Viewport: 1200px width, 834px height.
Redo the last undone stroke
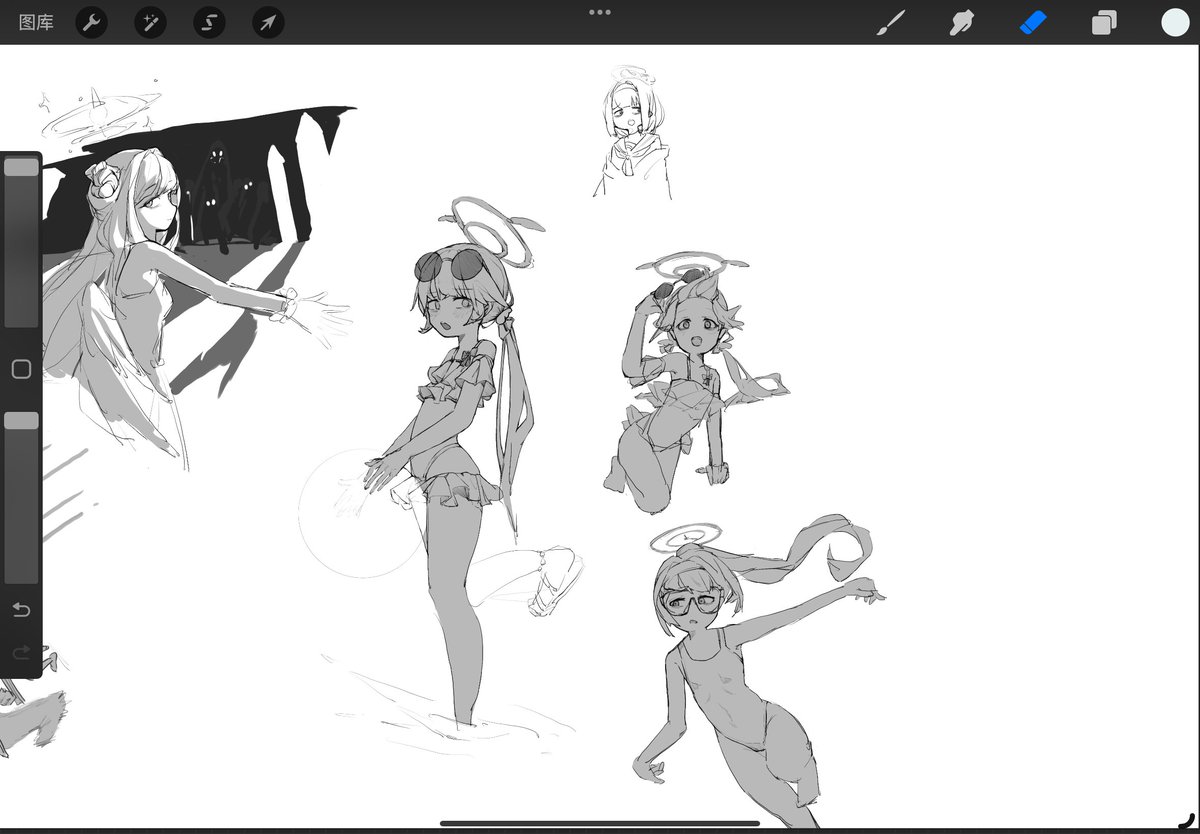coord(21,652)
